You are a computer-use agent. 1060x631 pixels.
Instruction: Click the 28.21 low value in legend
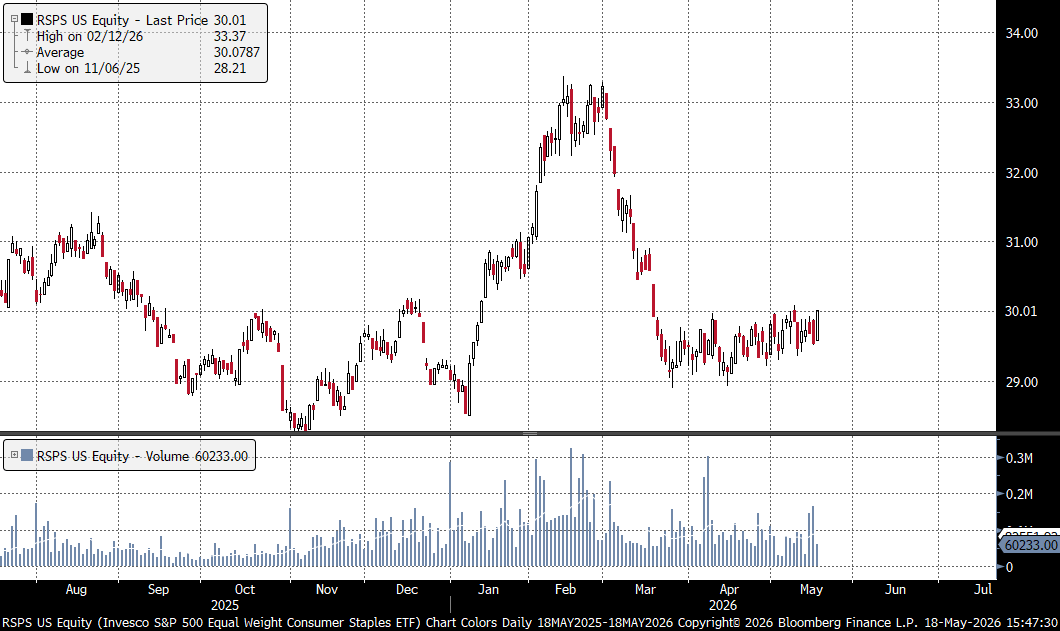(x=230, y=68)
